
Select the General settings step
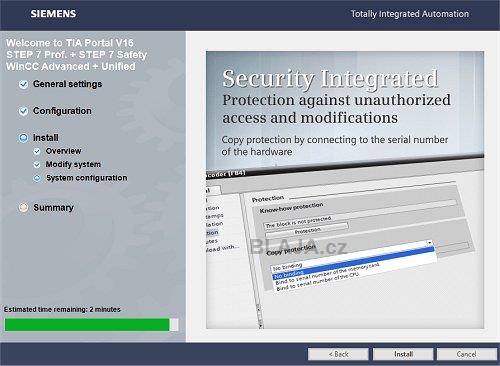pos(67,84)
